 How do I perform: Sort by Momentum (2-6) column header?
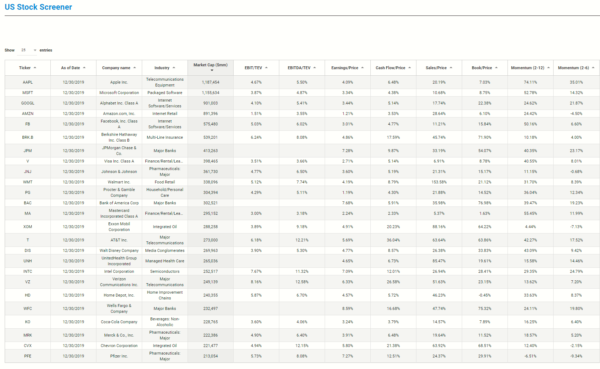[x=576, y=68]
